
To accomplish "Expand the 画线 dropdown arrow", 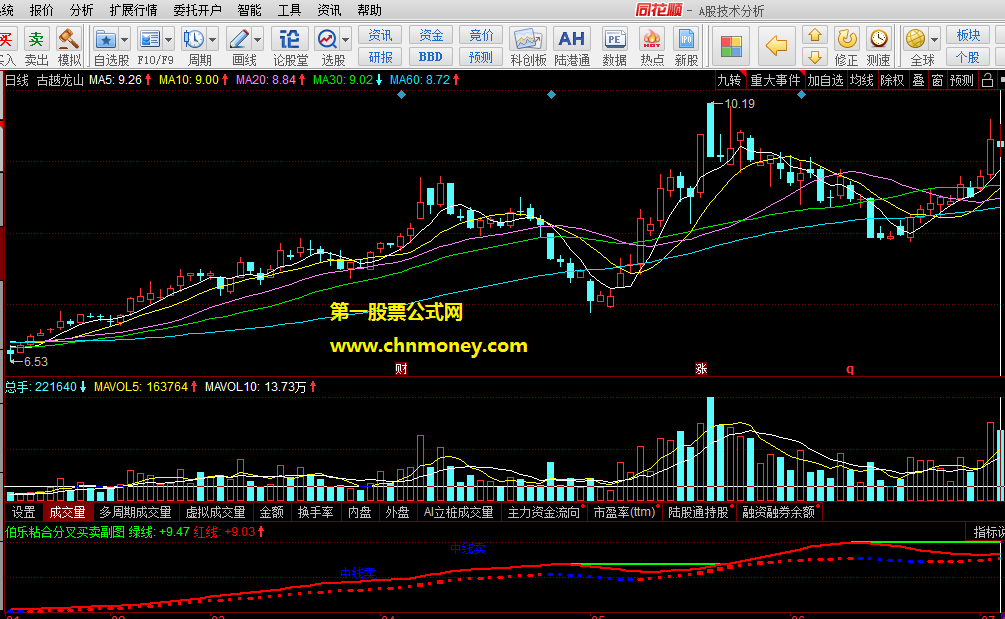I will coord(258,40).
